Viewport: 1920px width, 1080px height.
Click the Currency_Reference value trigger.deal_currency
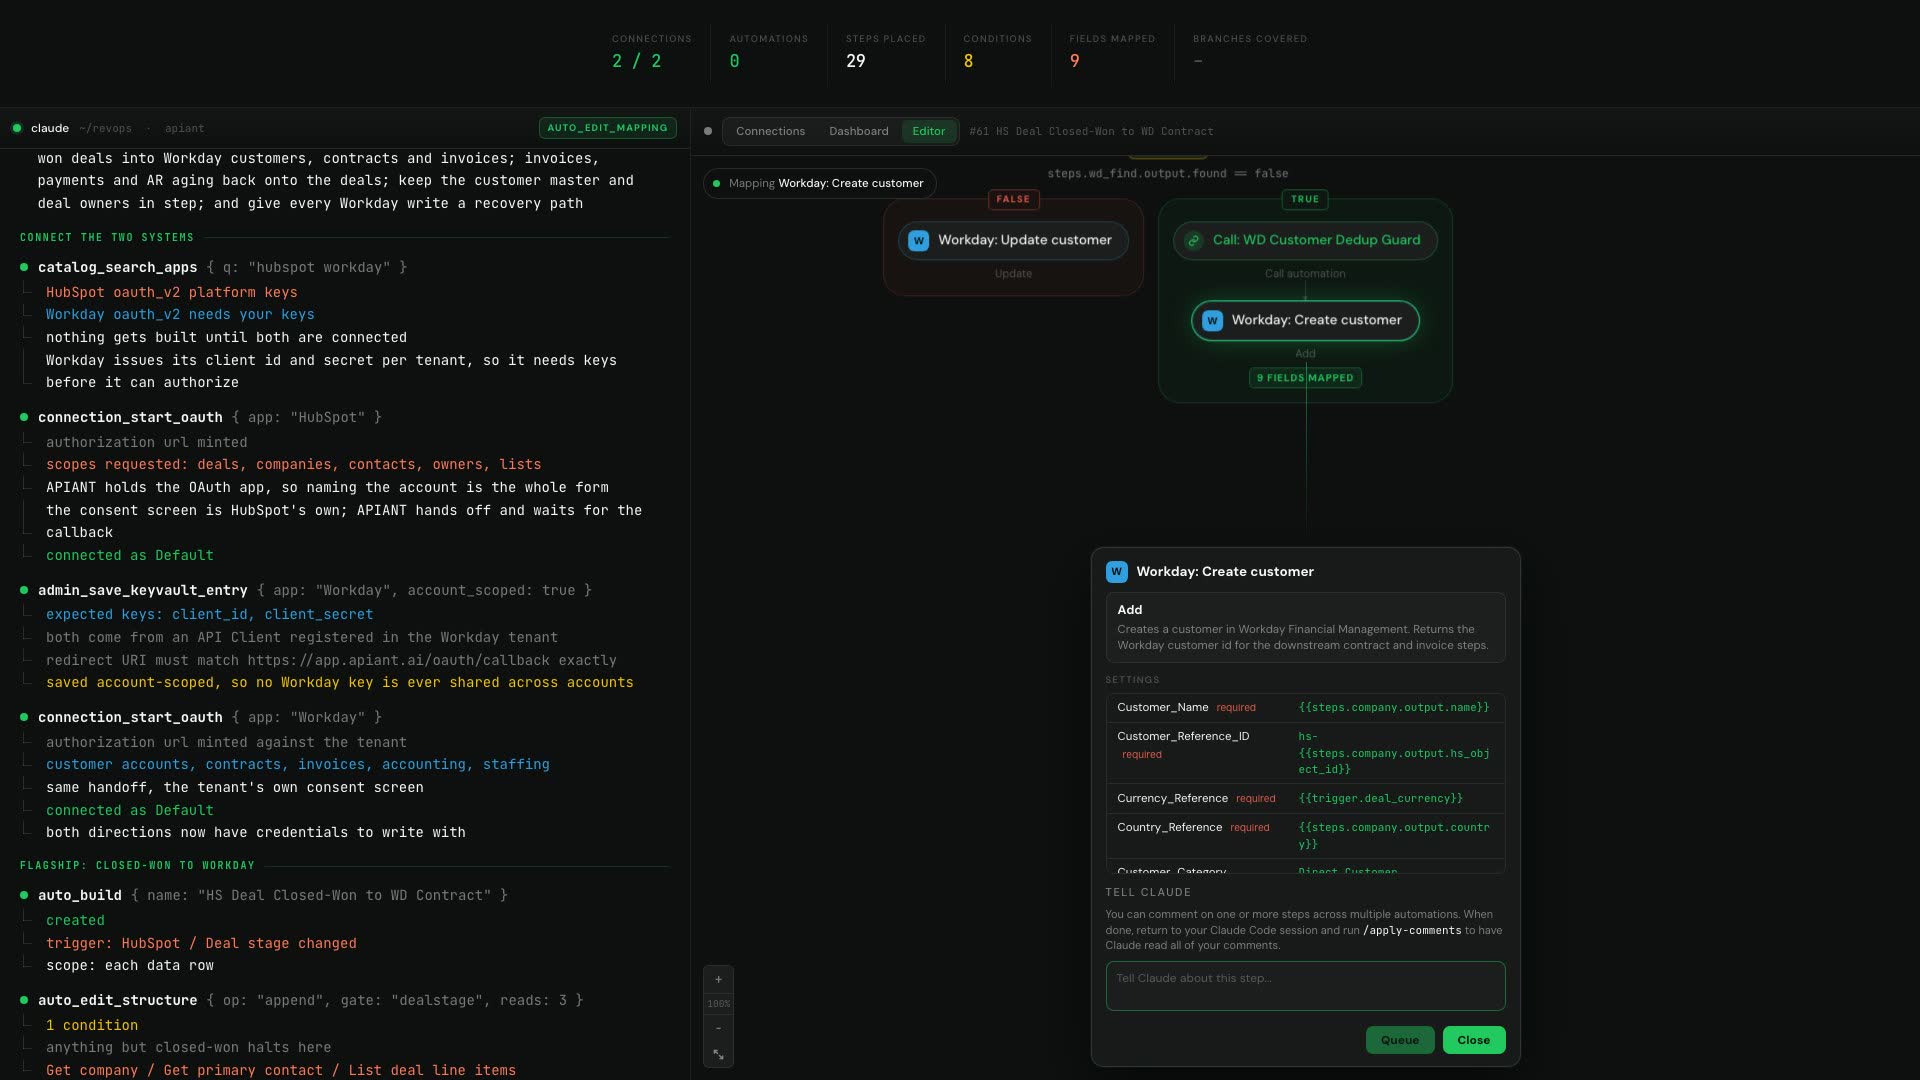(1380, 799)
